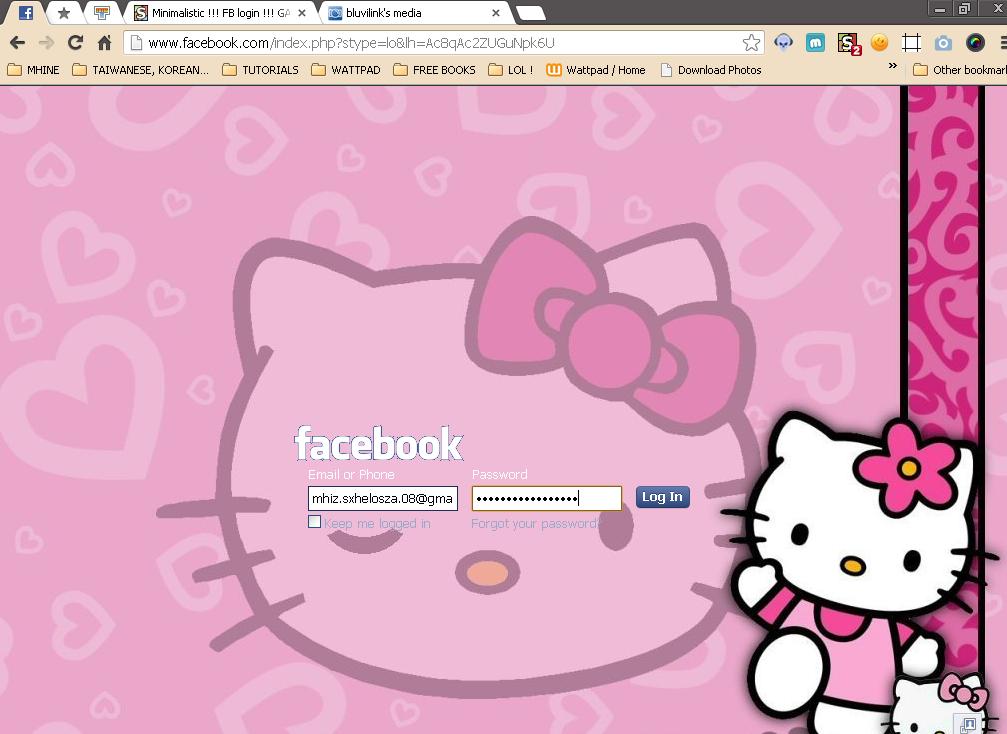Image resolution: width=1007 pixels, height=734 pixels.
Task: Switch to the bluvilink's media tab
Action: coord(411,13)
